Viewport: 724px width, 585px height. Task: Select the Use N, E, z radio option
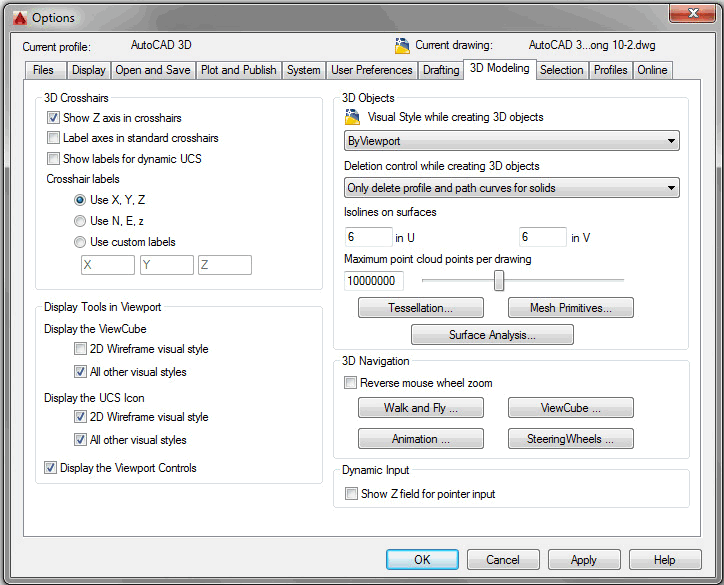(x=80, y=221)
